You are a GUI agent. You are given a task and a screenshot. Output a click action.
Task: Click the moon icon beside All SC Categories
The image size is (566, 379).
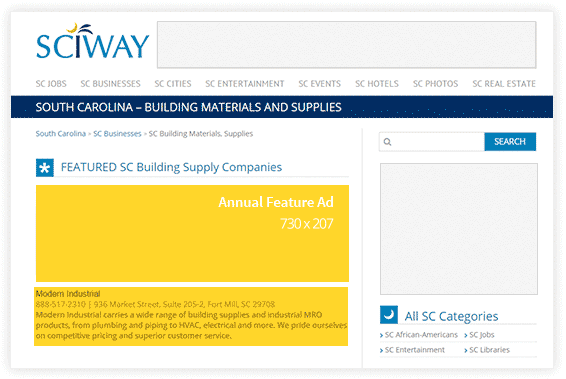[x=389, y=315]
